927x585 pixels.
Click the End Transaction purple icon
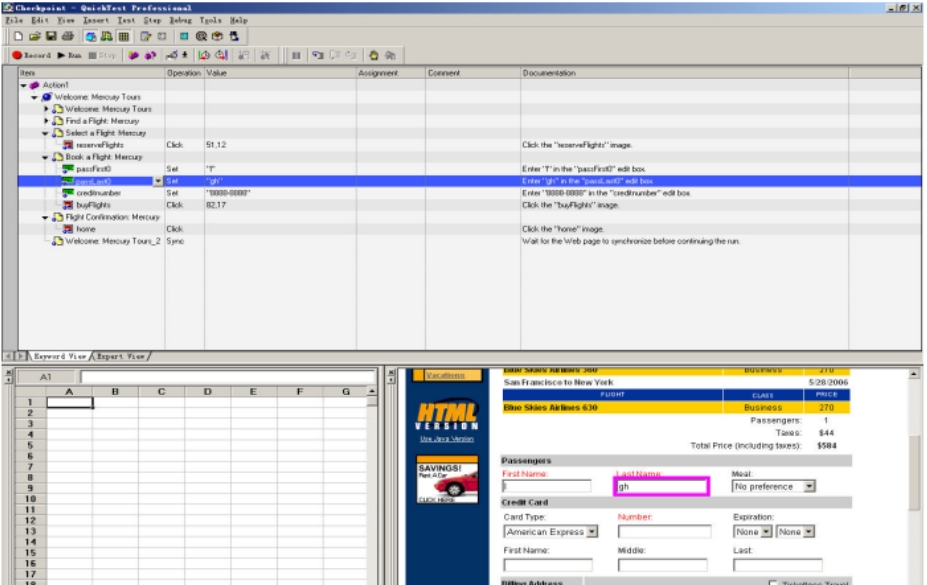point(150,56)
